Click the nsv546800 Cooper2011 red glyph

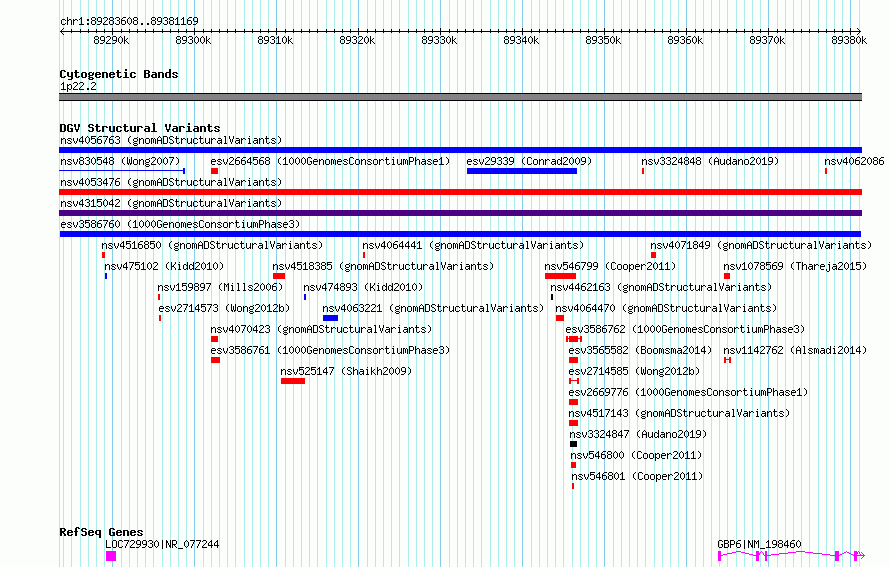point(573,465)
